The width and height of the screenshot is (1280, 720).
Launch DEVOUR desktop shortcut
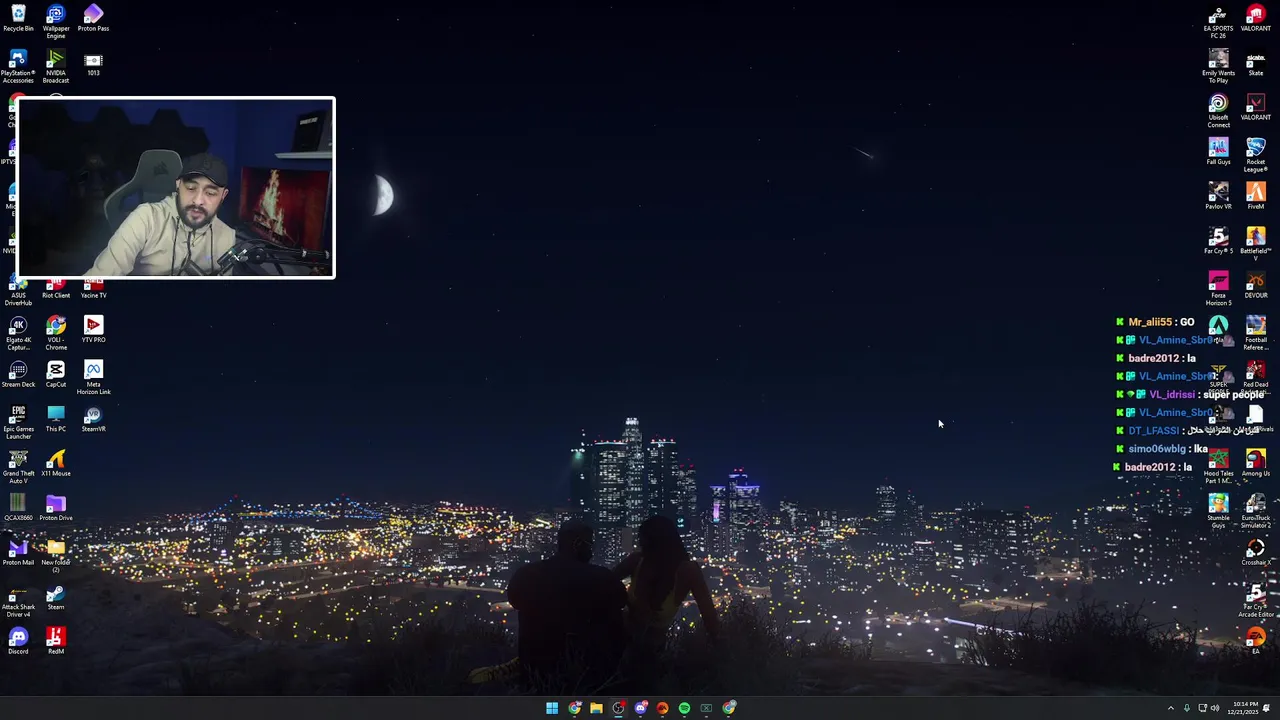pos(1256,285)
